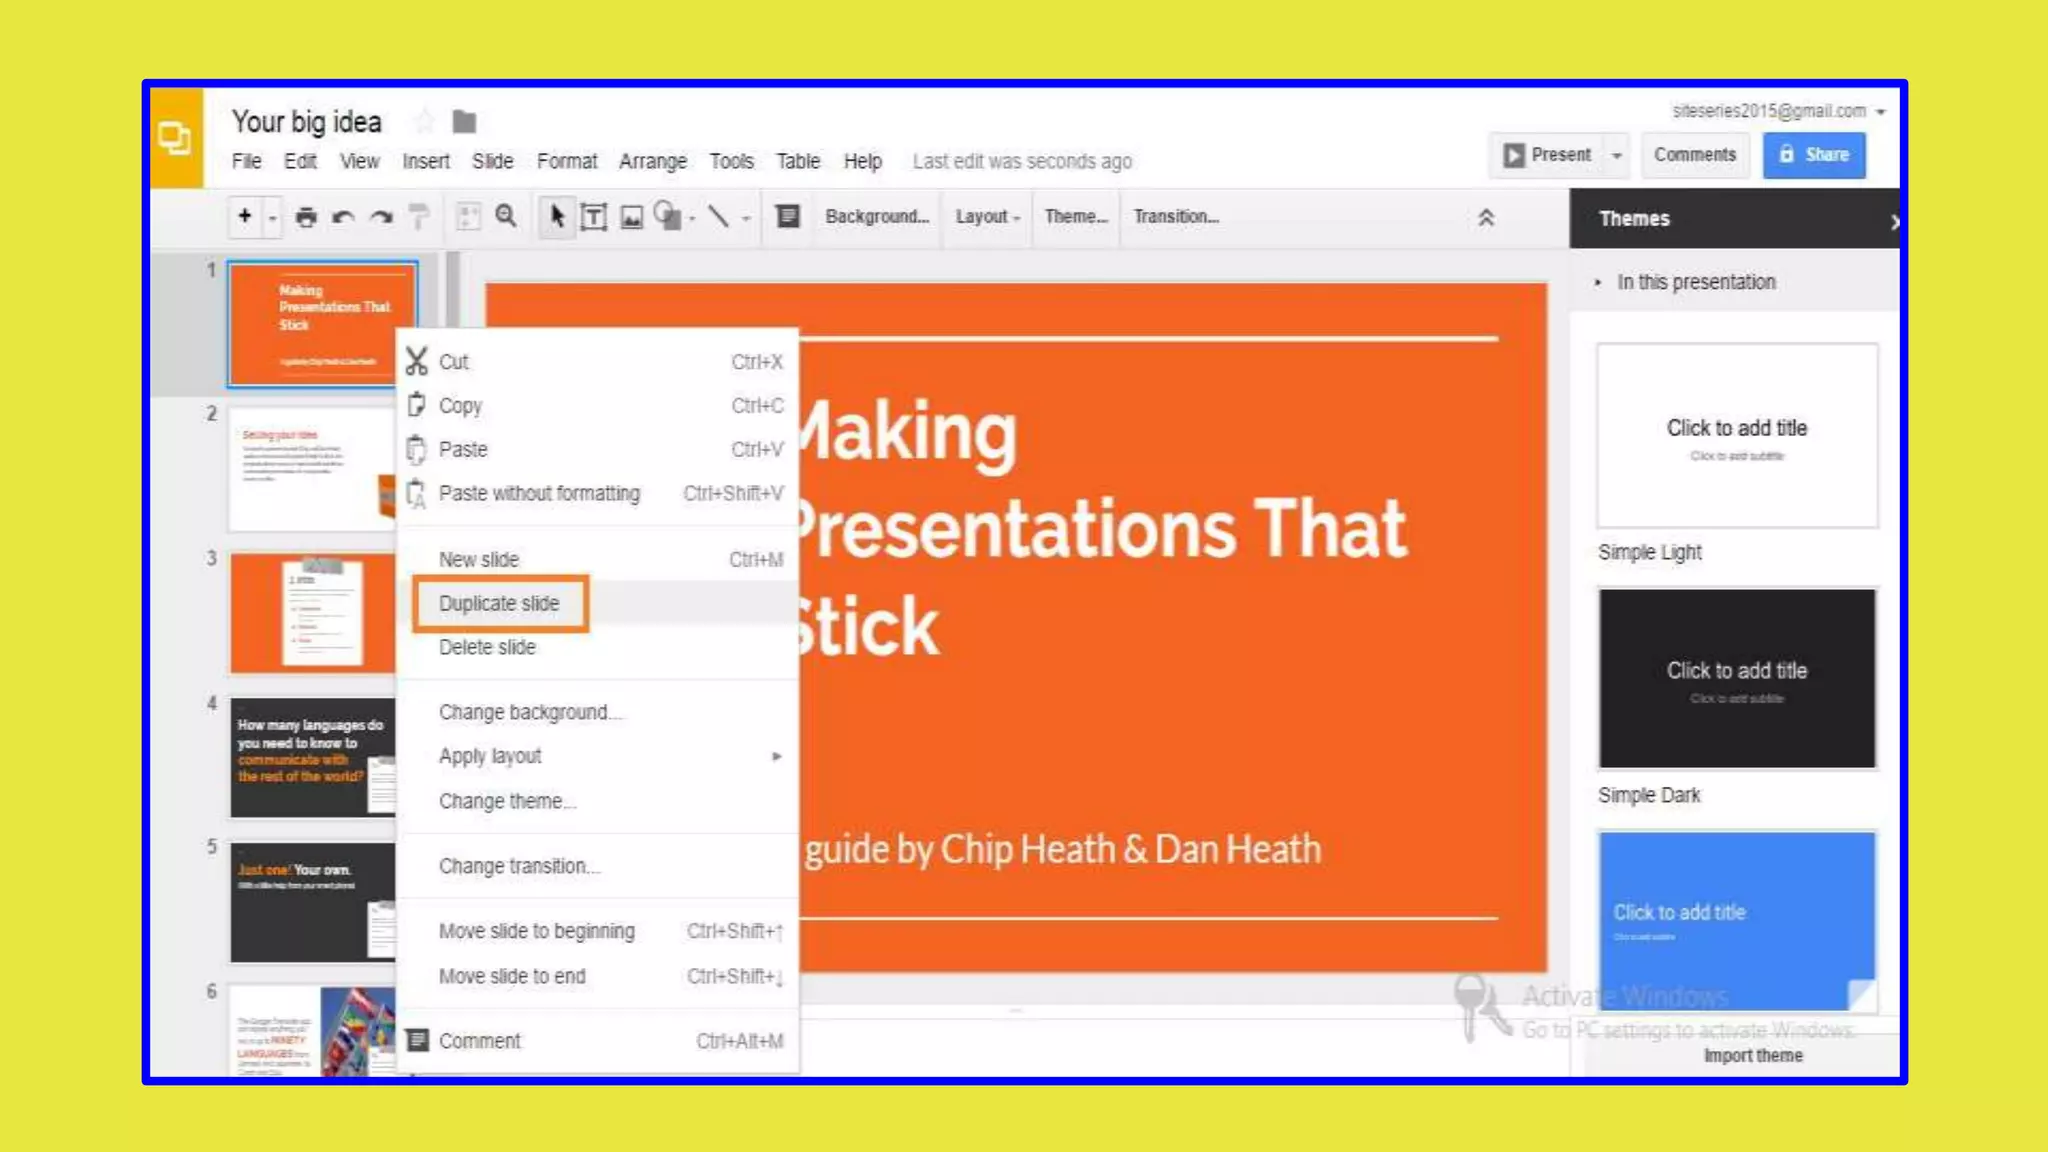Viewport: 2048px width, 1152px height.
Task: Click the Undo arrow icon
Action: [343, 217]
